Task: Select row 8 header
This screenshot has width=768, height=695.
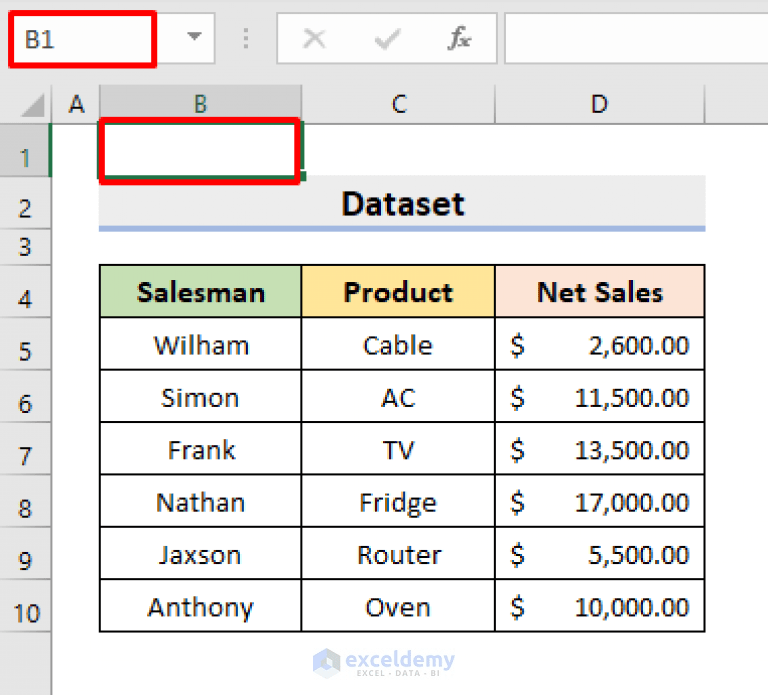Action: pyautogui.click(x=25, y=502)
